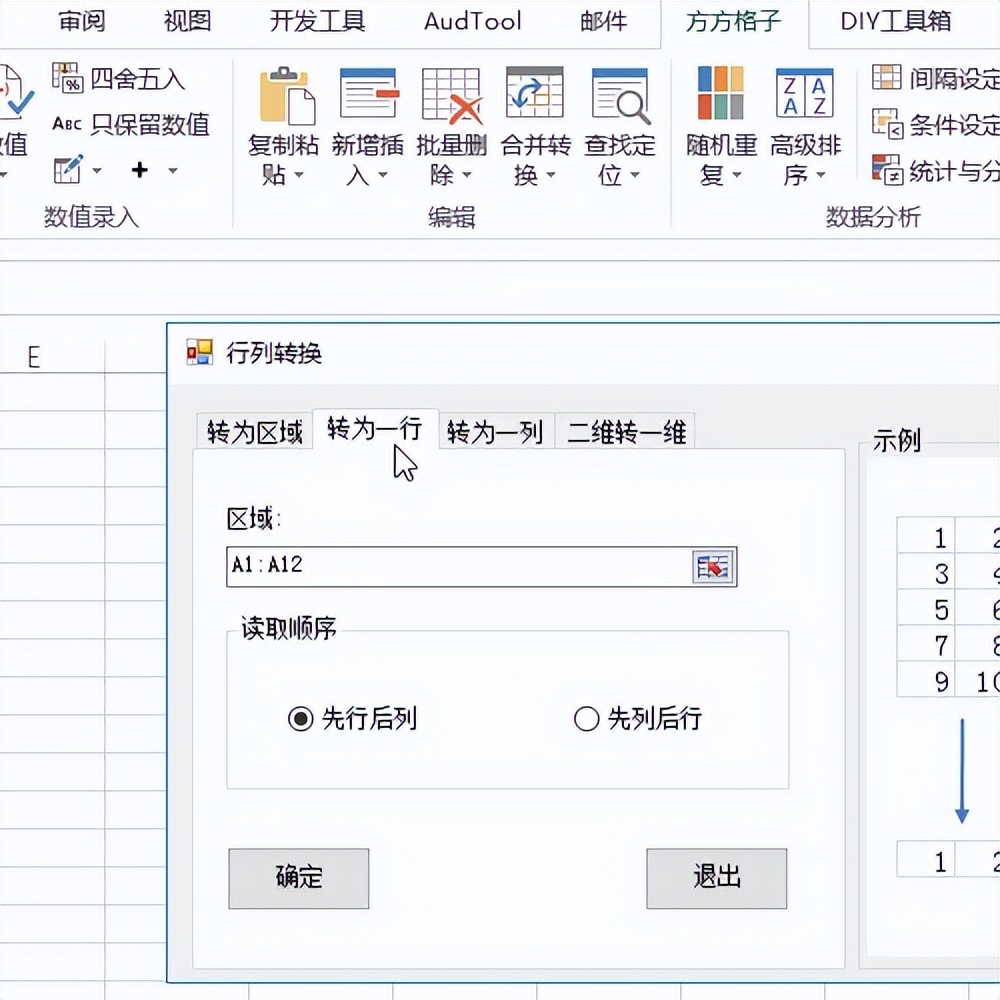
Task: Click the 读取顺序 group label
Action: 288,628
